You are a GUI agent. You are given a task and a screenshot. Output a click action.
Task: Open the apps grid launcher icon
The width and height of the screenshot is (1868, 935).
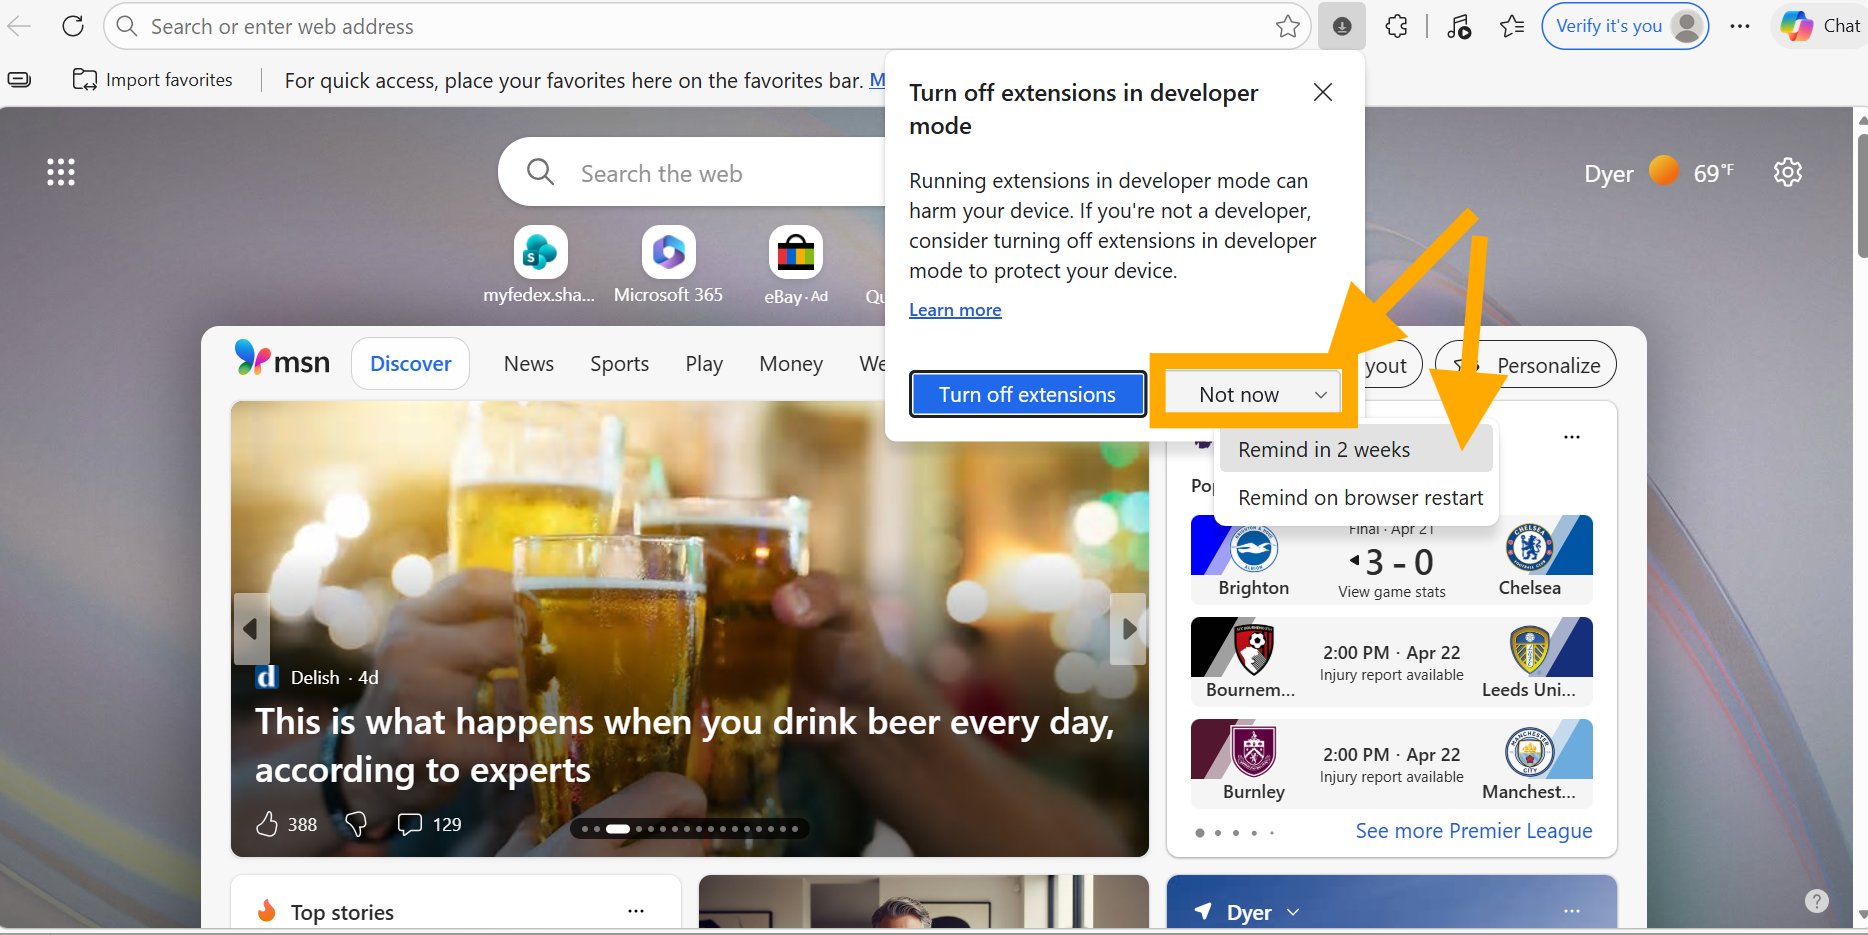point(61,172)
